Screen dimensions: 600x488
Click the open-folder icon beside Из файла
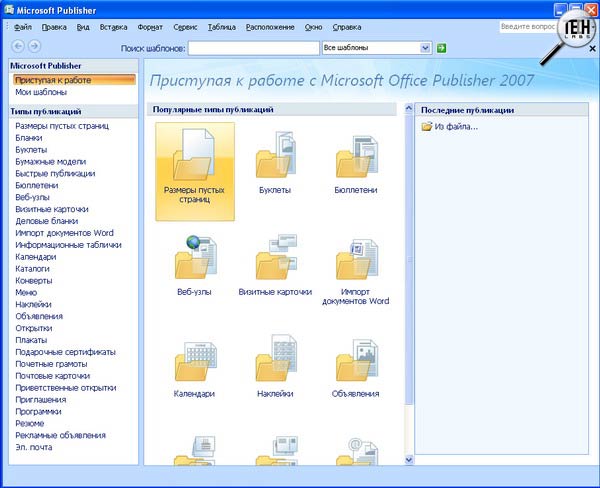point(426,126)
